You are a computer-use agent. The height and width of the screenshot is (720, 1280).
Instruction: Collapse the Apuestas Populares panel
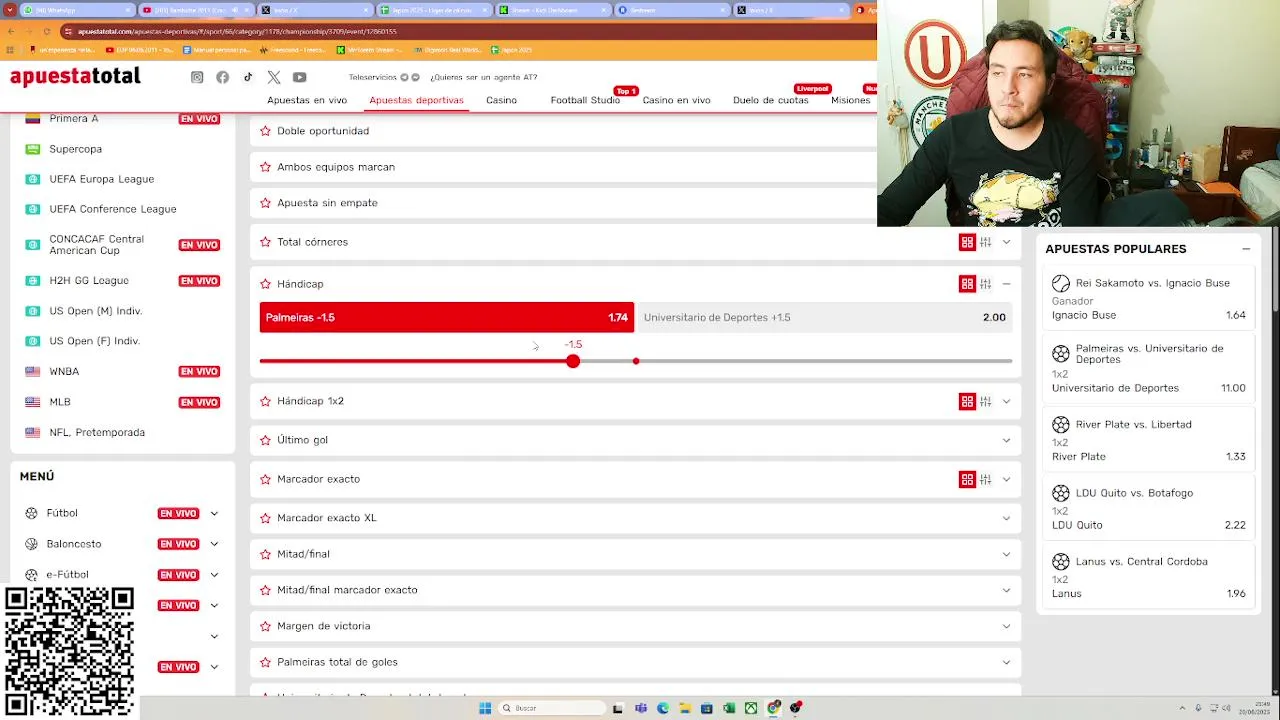pyautogui.click(x=1246, y=249)
